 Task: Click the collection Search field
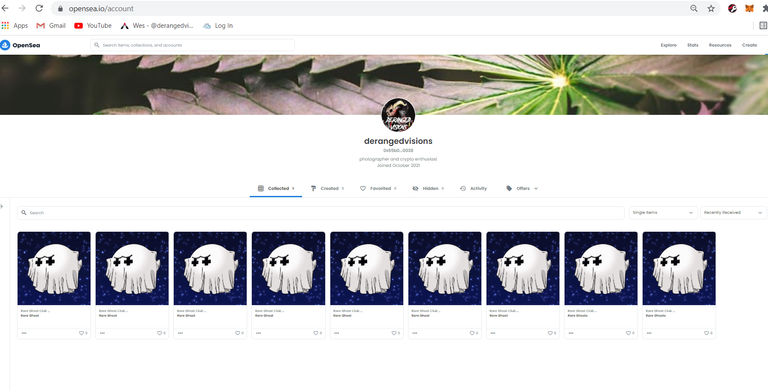(321, 213)
